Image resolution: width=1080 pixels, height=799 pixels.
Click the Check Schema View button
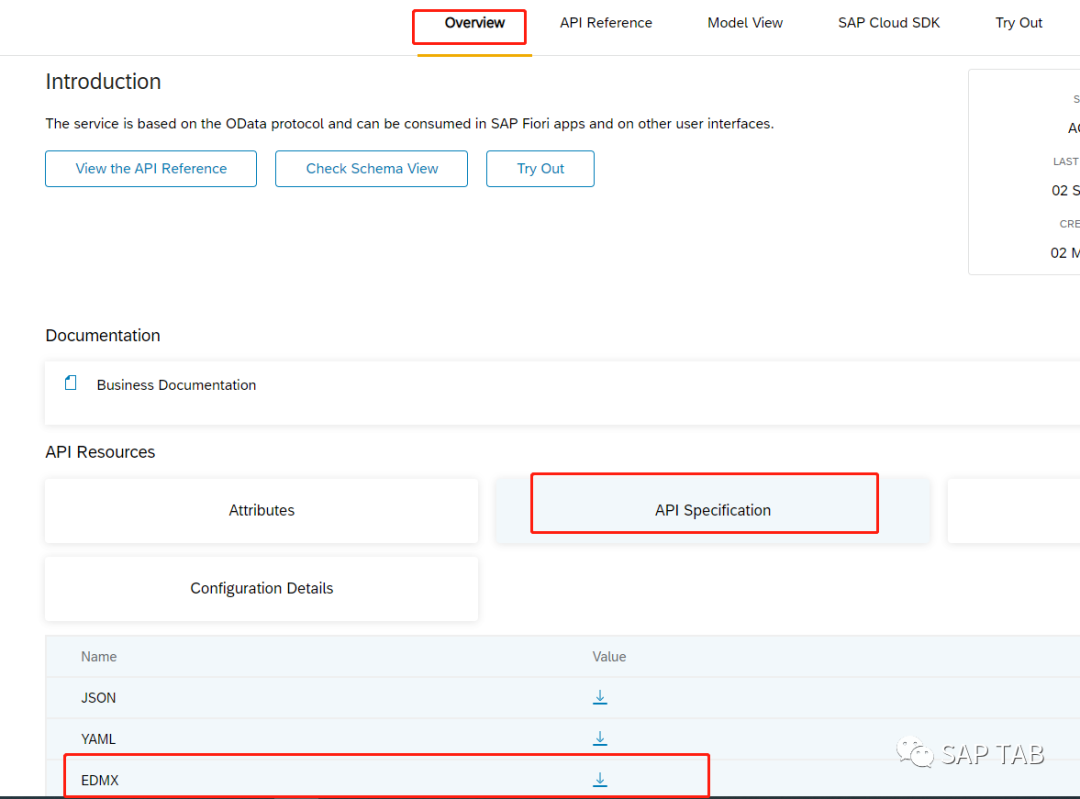coord(371,169)
